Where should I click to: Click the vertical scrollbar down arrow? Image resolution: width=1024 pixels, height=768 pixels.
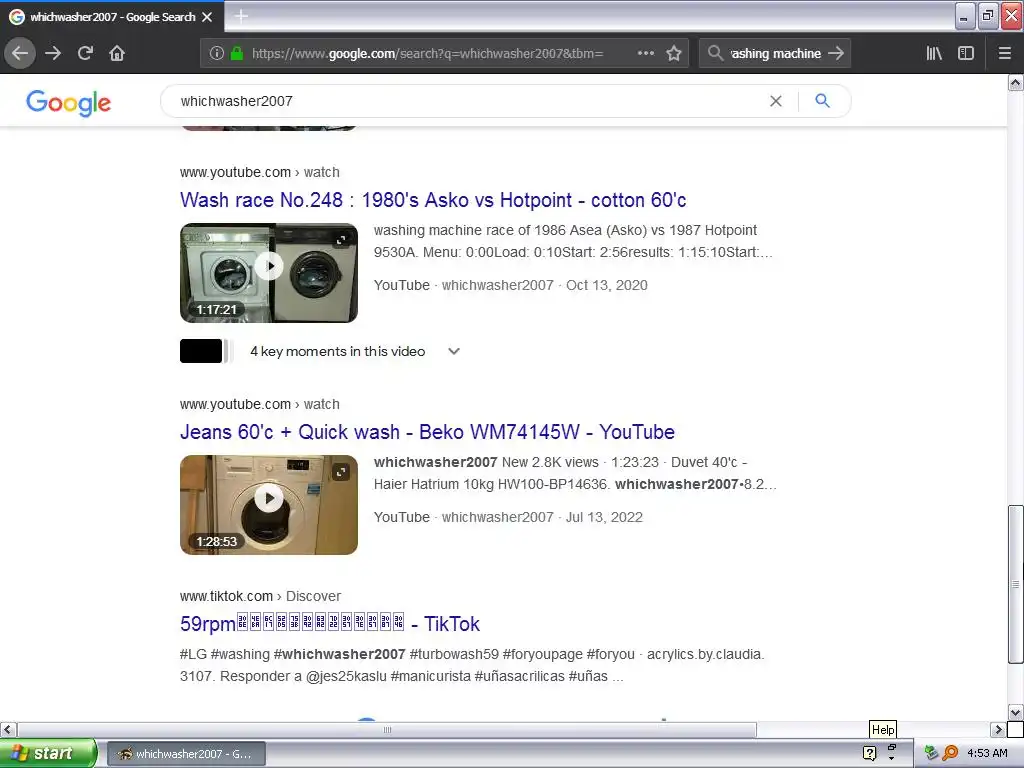click(1015, 712)
